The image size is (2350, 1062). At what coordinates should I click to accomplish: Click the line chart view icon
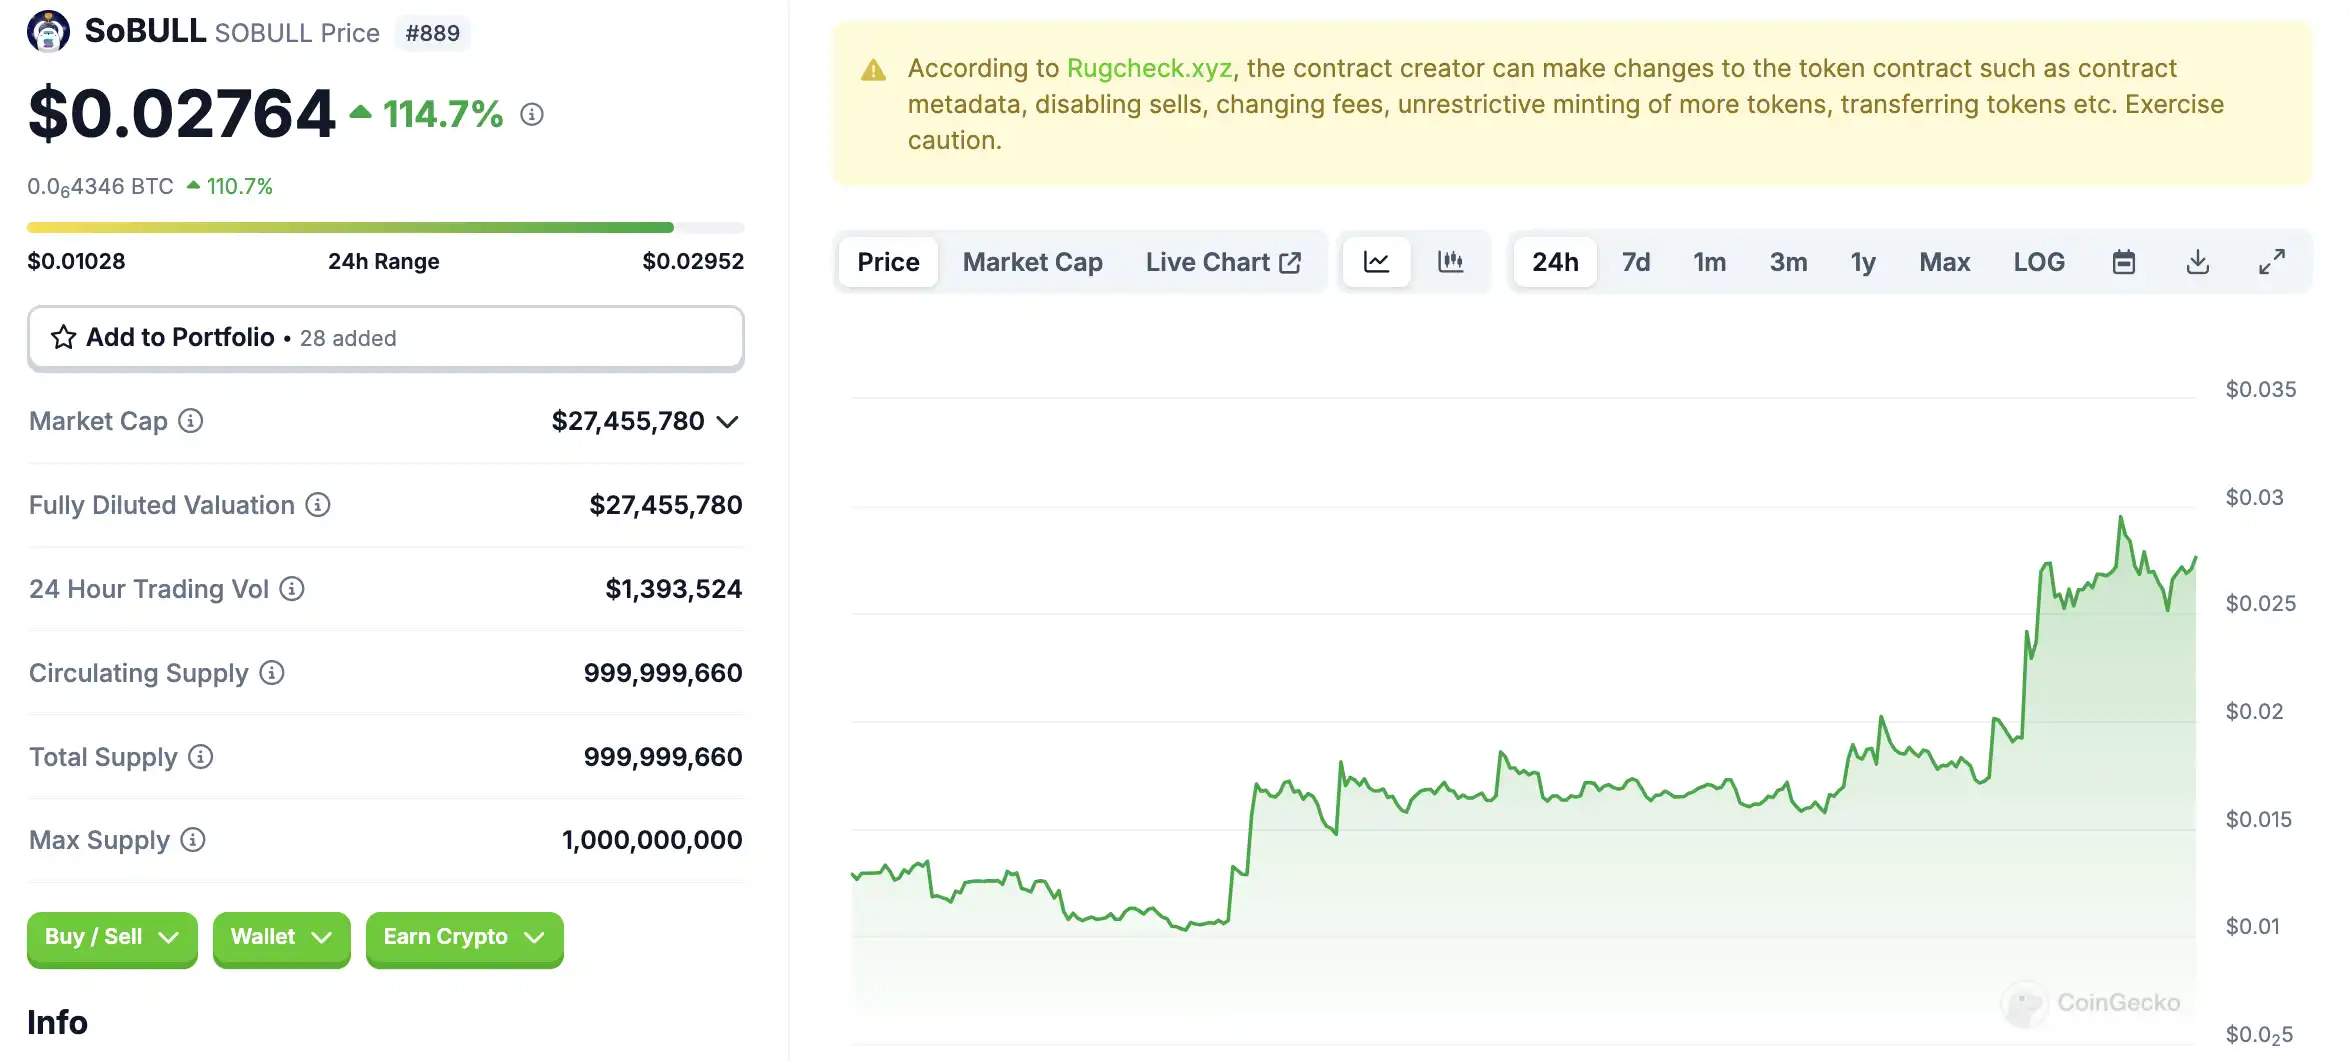pos(1376,262)
